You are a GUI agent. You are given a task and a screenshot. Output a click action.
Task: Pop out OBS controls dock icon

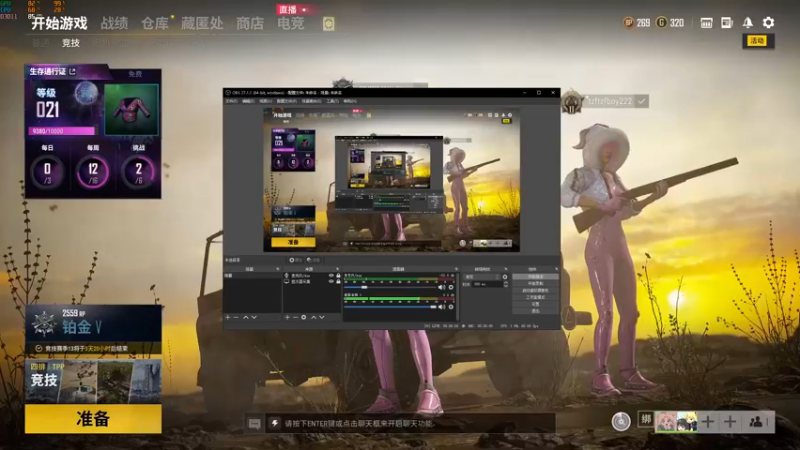[556, 269]
